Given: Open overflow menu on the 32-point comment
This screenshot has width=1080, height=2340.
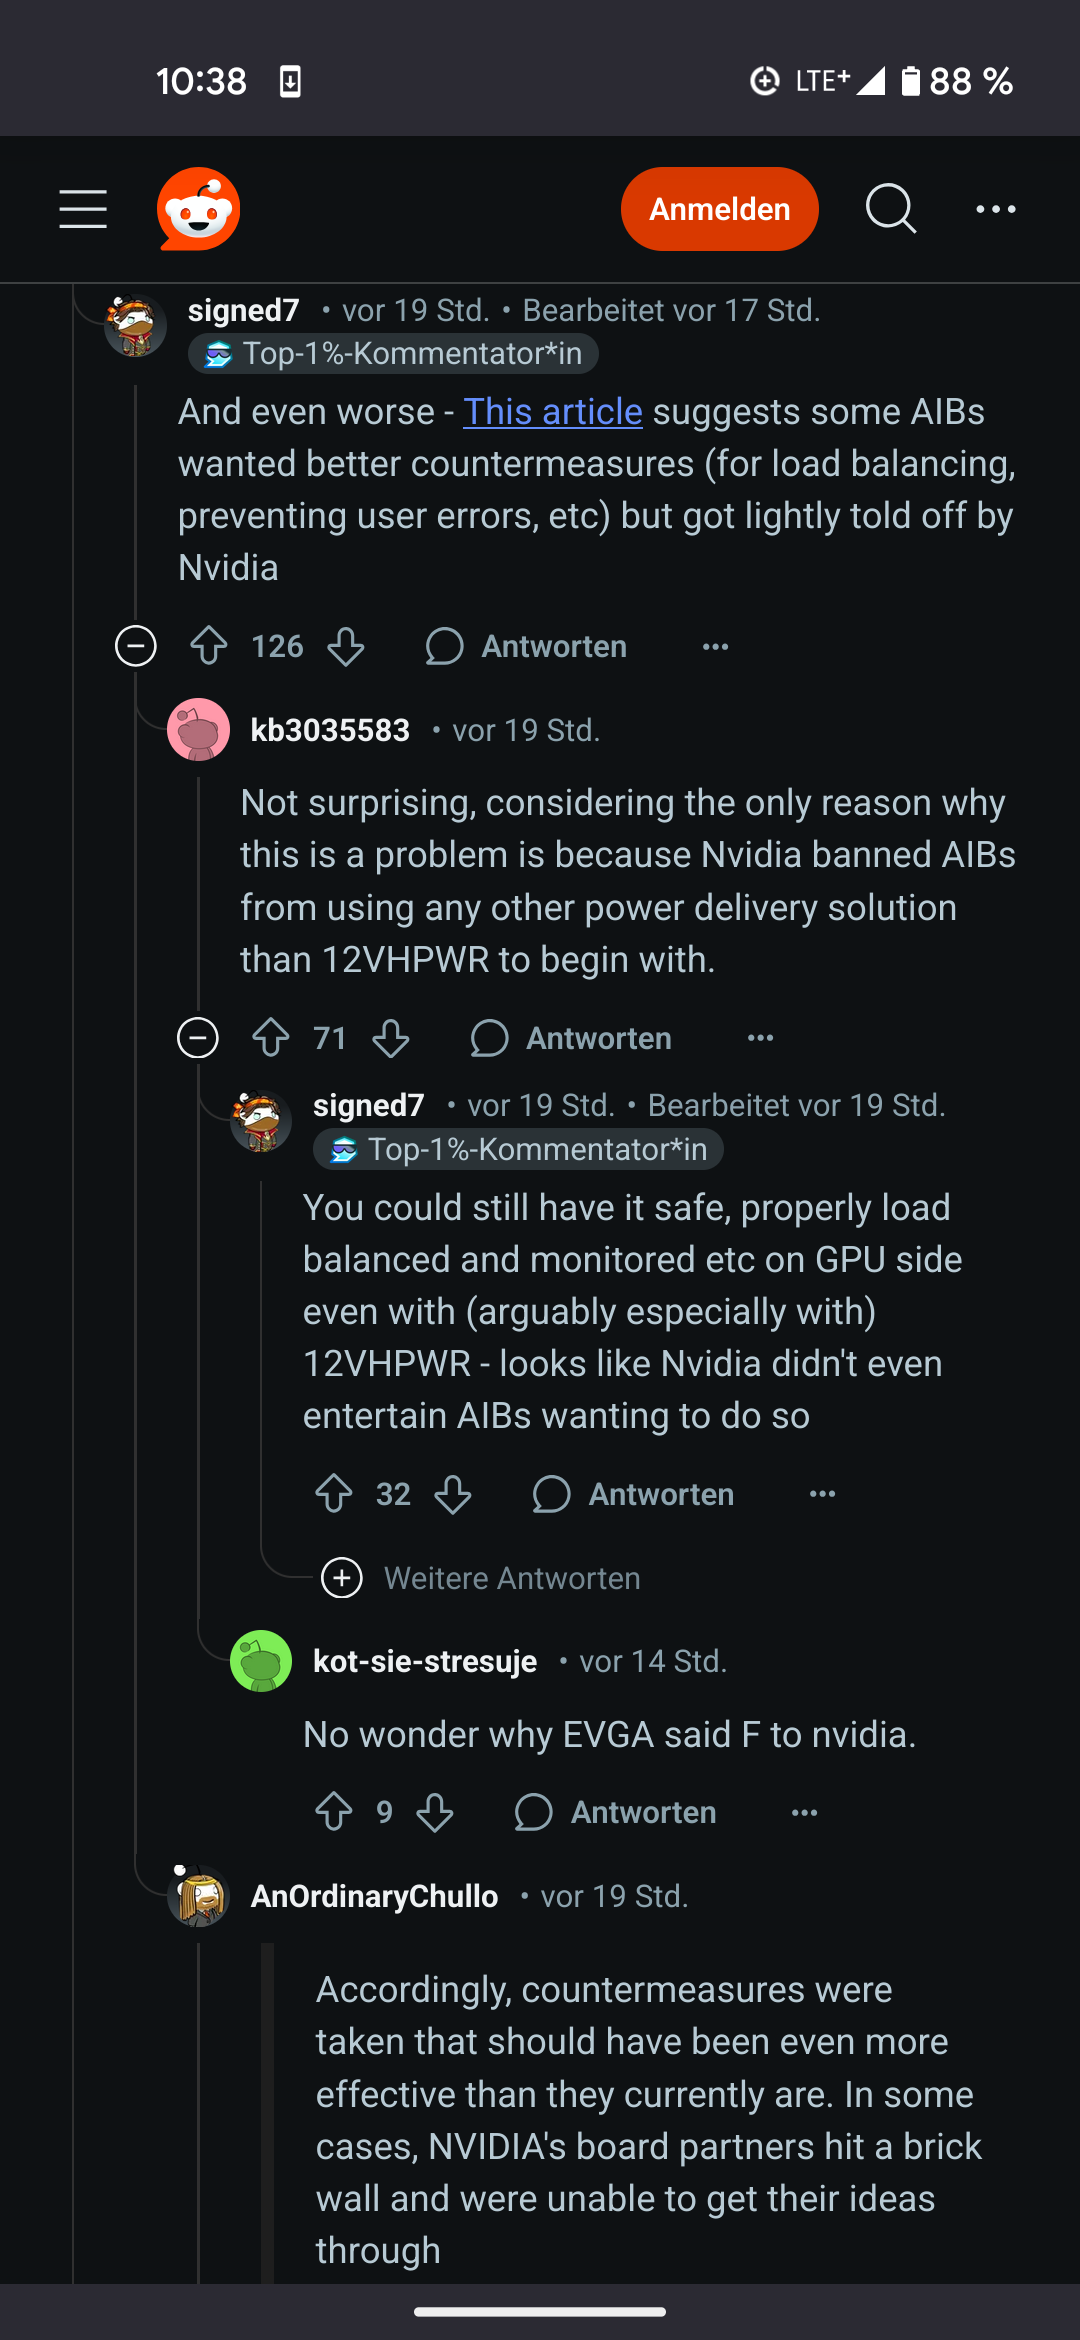Looking at the screenshot, I should pyautogui.click(x=821, y=1493).
